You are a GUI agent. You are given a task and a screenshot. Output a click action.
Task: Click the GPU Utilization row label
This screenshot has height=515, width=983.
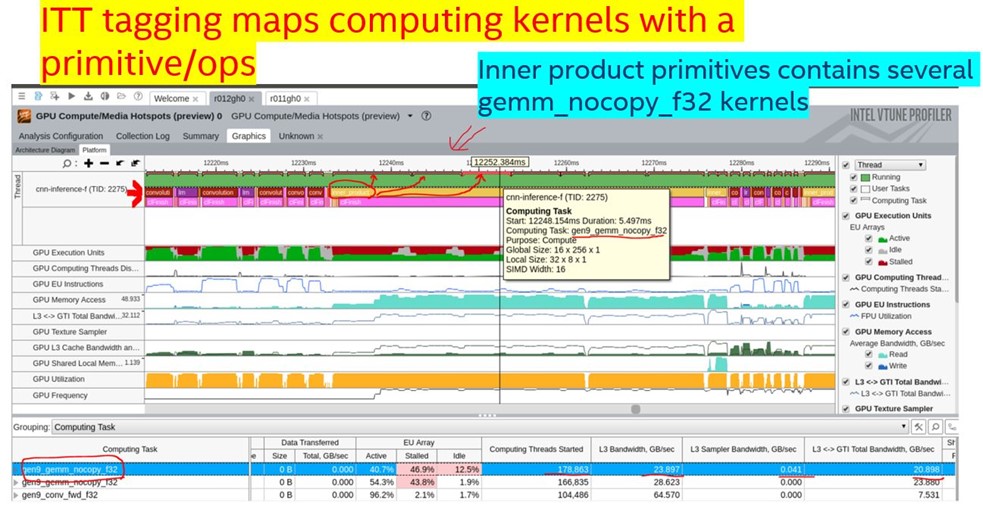[59, 380]
